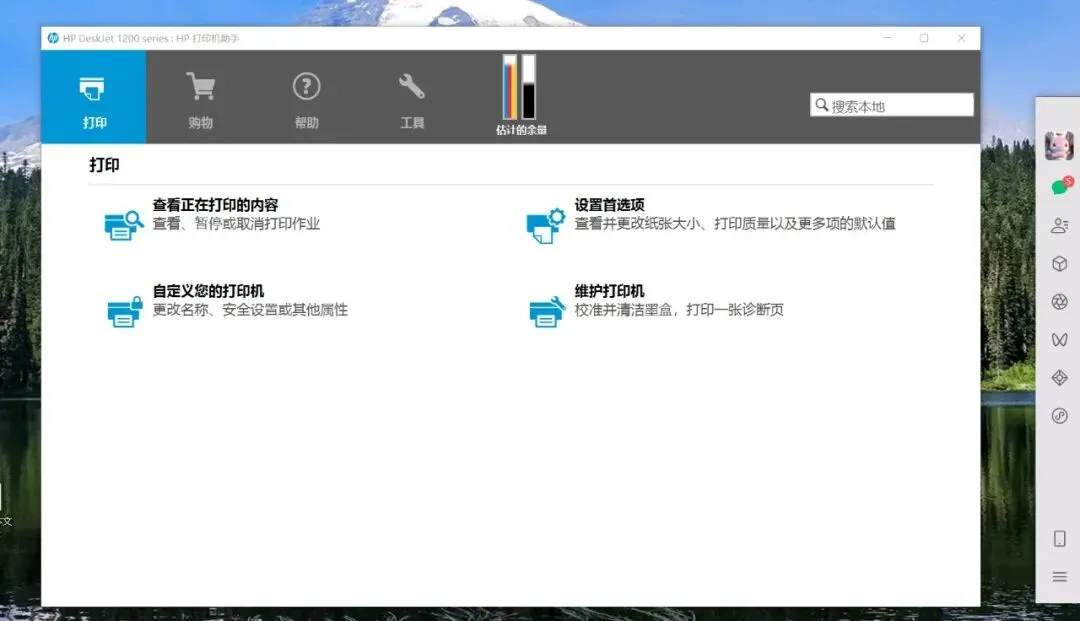1080x621 pixels.
Task: Open the hamburger menu in right sidebar
Action: click(x=1059, y=577)
